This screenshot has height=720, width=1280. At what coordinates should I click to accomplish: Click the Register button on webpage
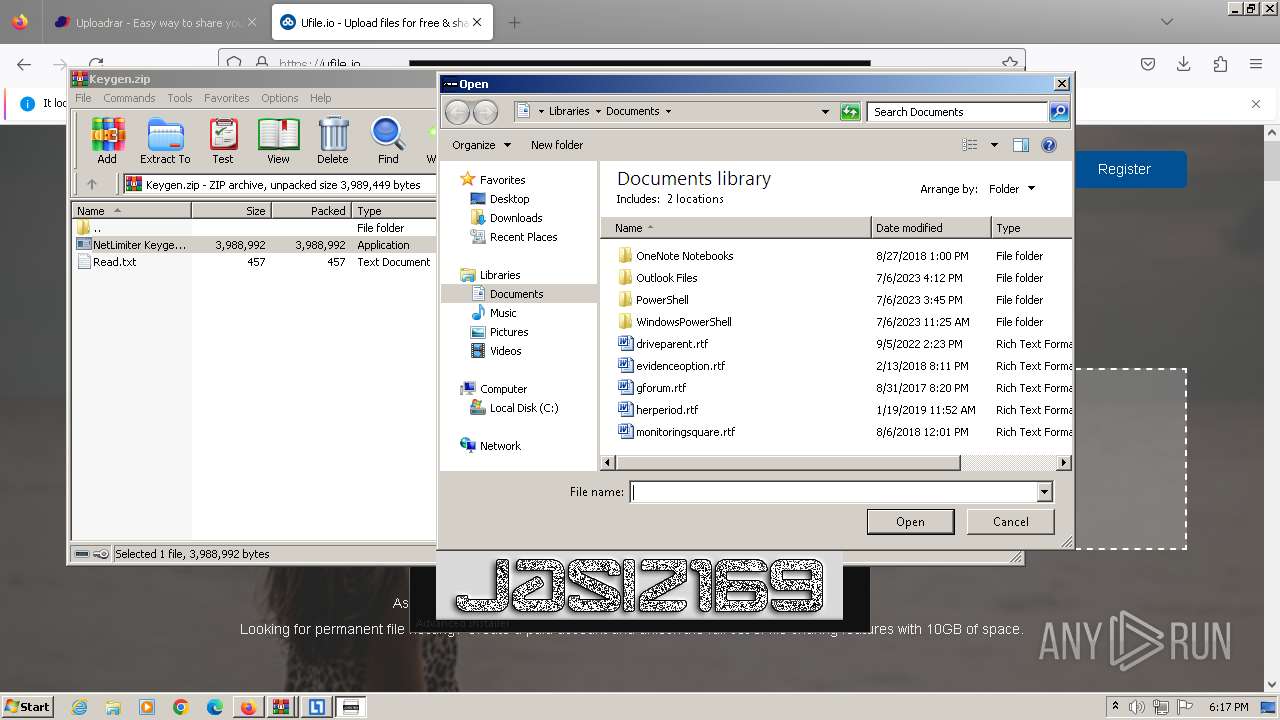[x=1124, y=169]
